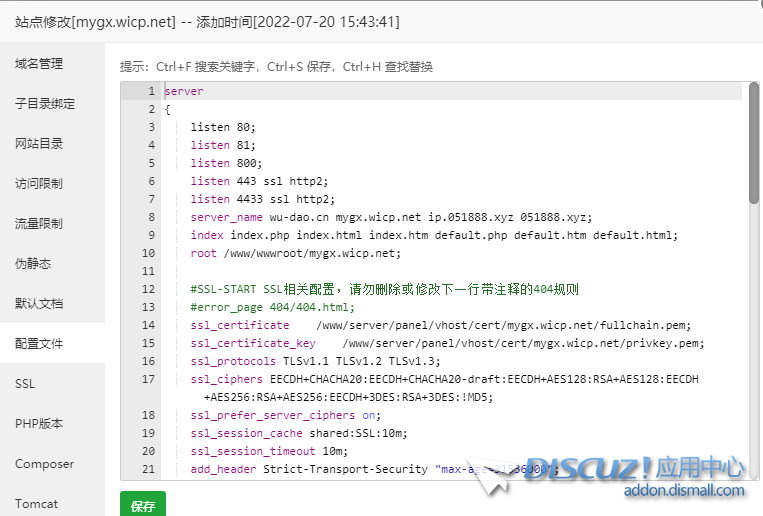Click 'listen 443 ssl http2;' line
Screen dimensions: 763x516
point(259,181)
